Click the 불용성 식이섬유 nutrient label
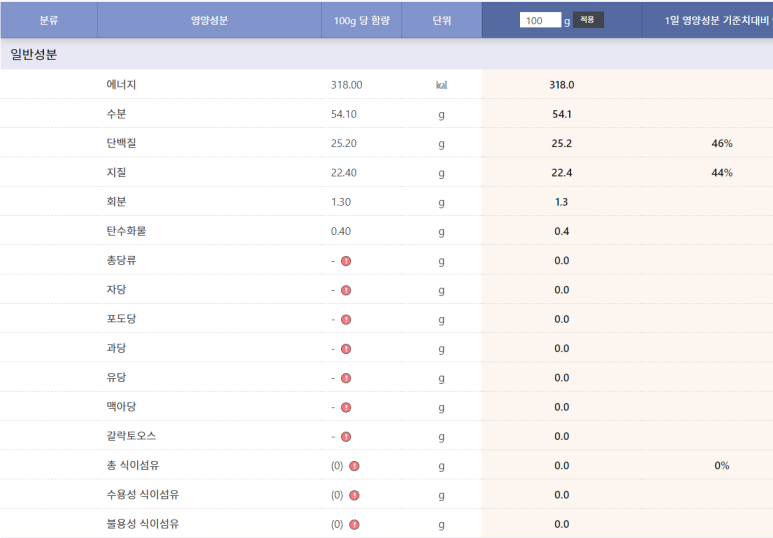The height and width of the screenshot is (538, 773). (143, 524)
